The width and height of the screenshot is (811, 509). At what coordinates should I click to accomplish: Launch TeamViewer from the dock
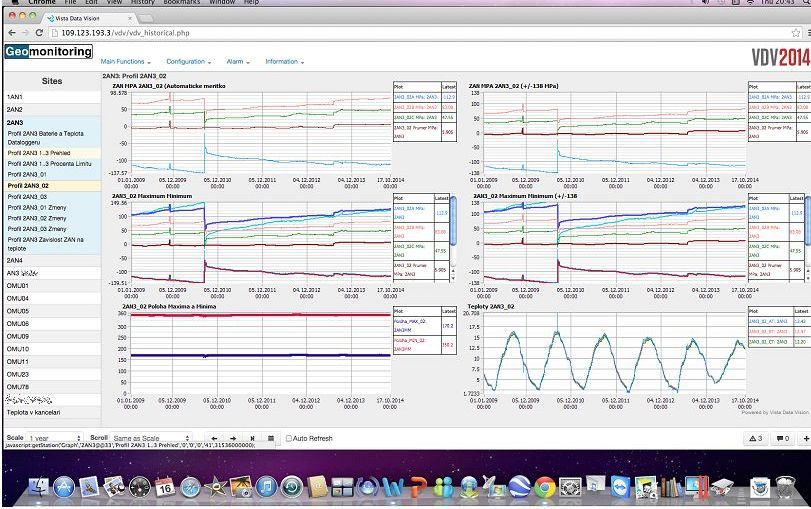click(x=621, y=487)
